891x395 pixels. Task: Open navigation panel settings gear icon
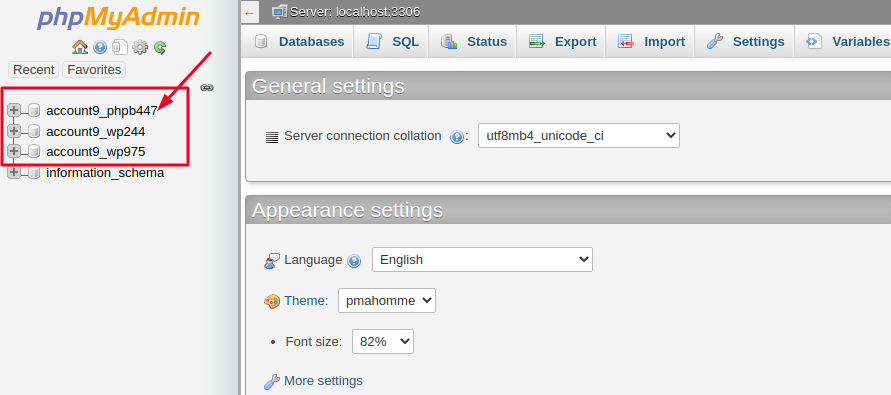(140, 47)
